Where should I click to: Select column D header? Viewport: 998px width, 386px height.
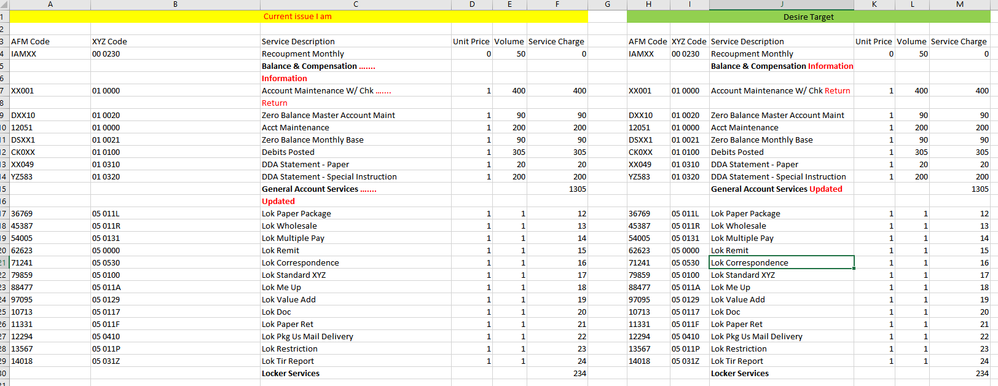point(472,4)
